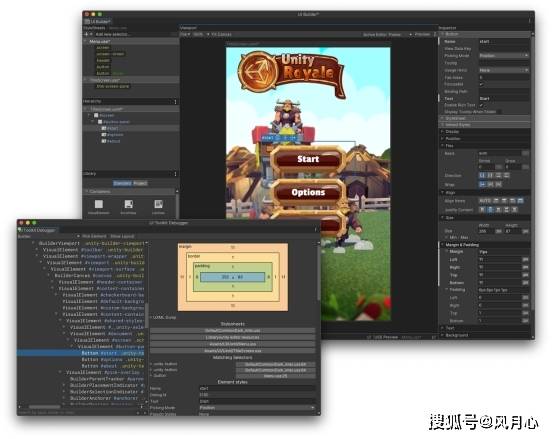Choose the first Flex Direction icon
The height and width of the screenshot is (439, 553).
click(482, 175)
